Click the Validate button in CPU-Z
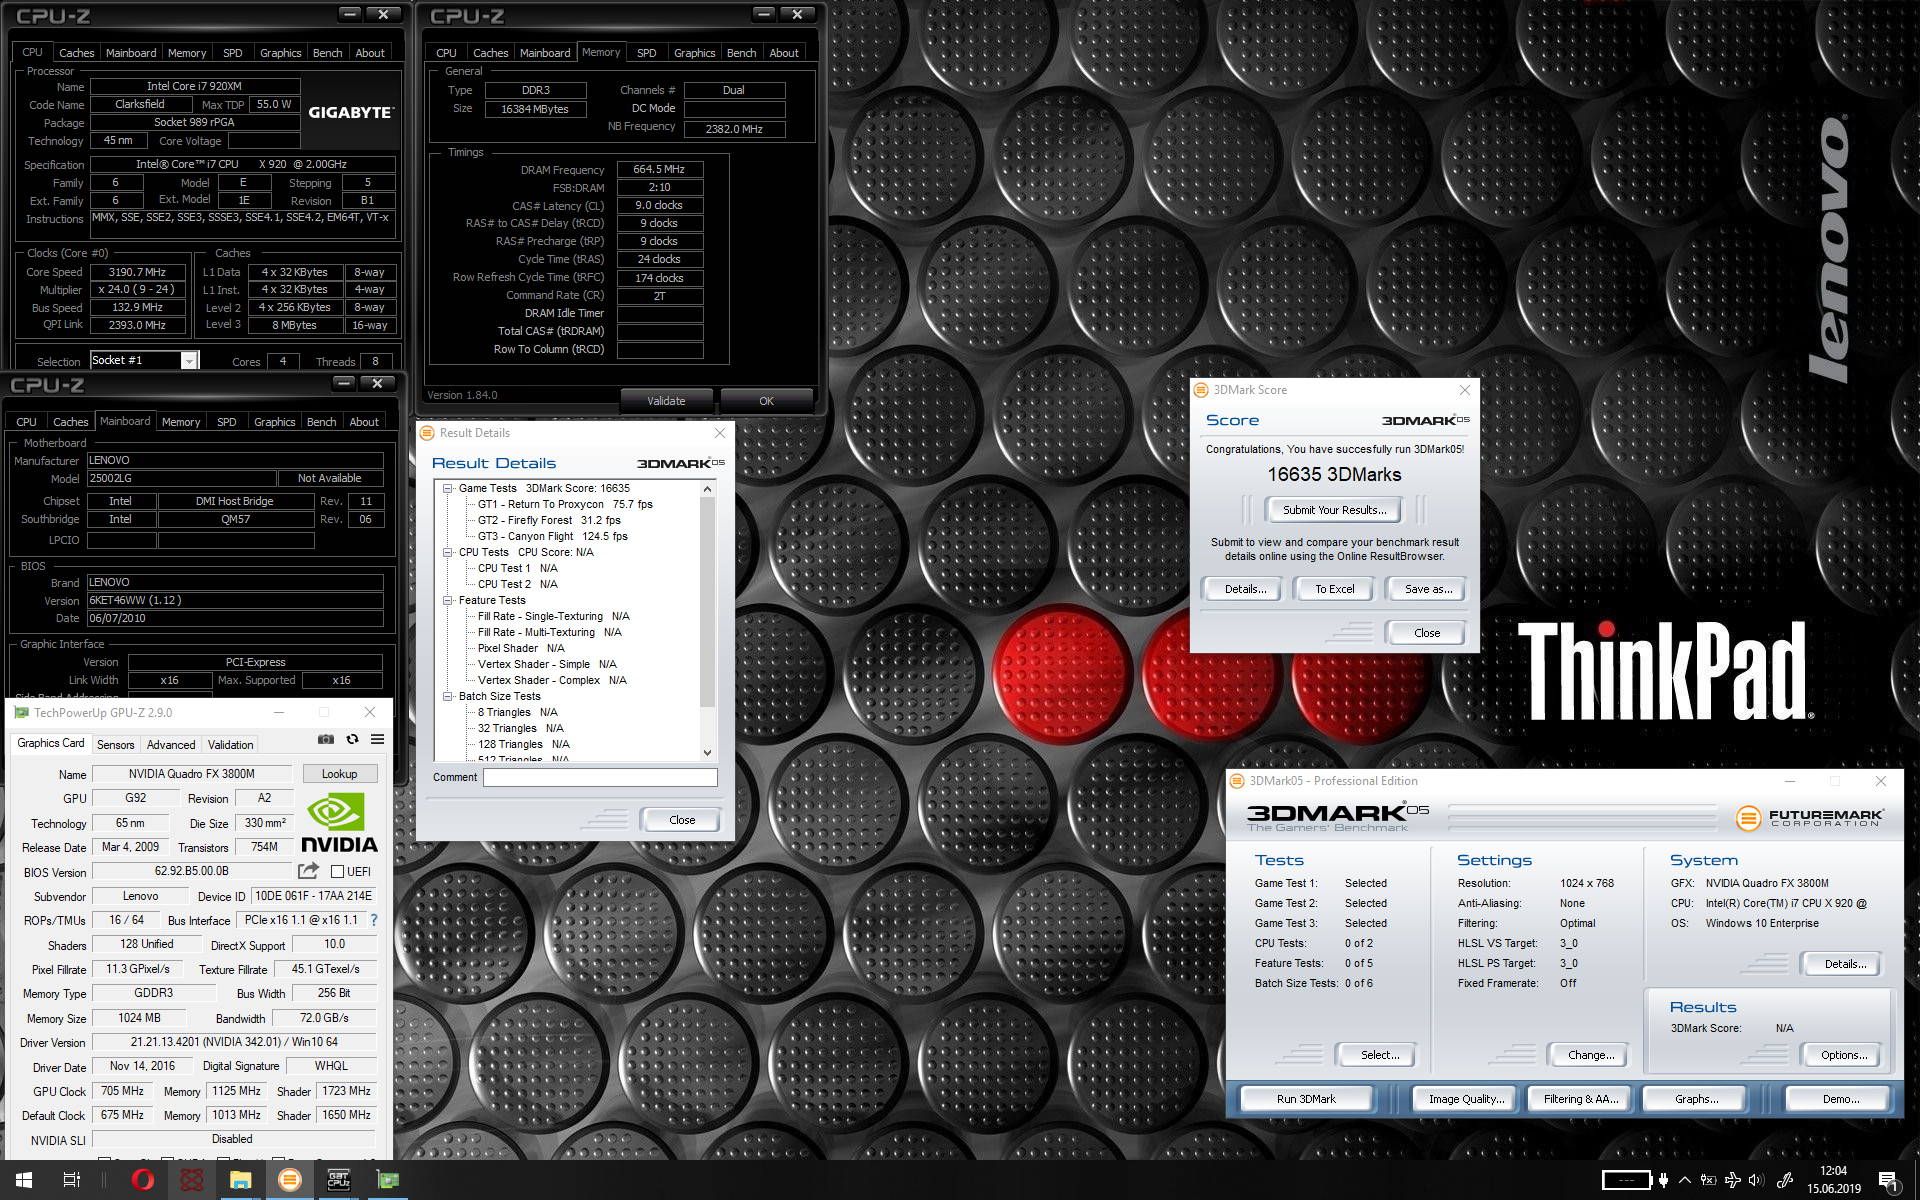The image size is (1920, 1200). (666, 401)
